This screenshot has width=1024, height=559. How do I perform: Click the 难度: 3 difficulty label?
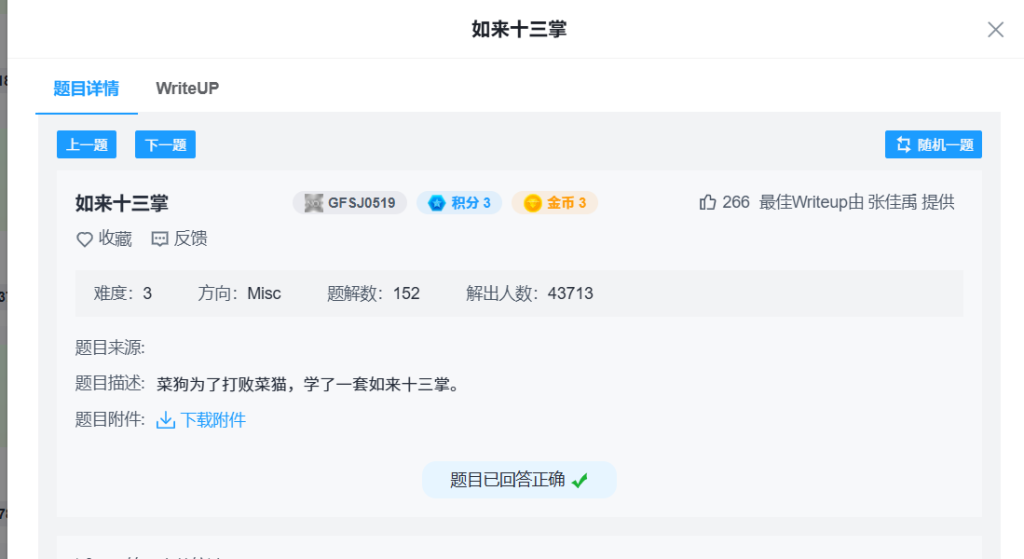pos(123,293)
